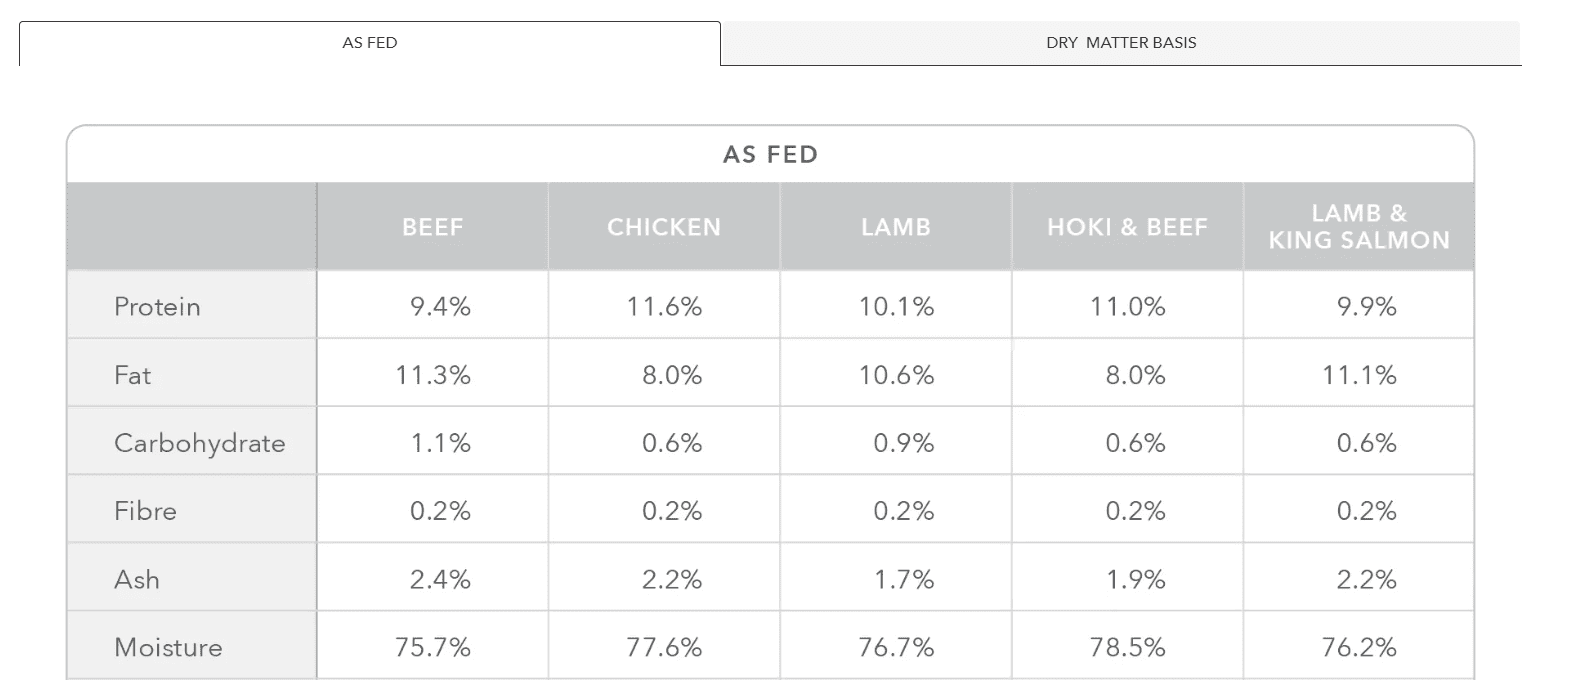Select the Ash row label

(x=136, y=579)
